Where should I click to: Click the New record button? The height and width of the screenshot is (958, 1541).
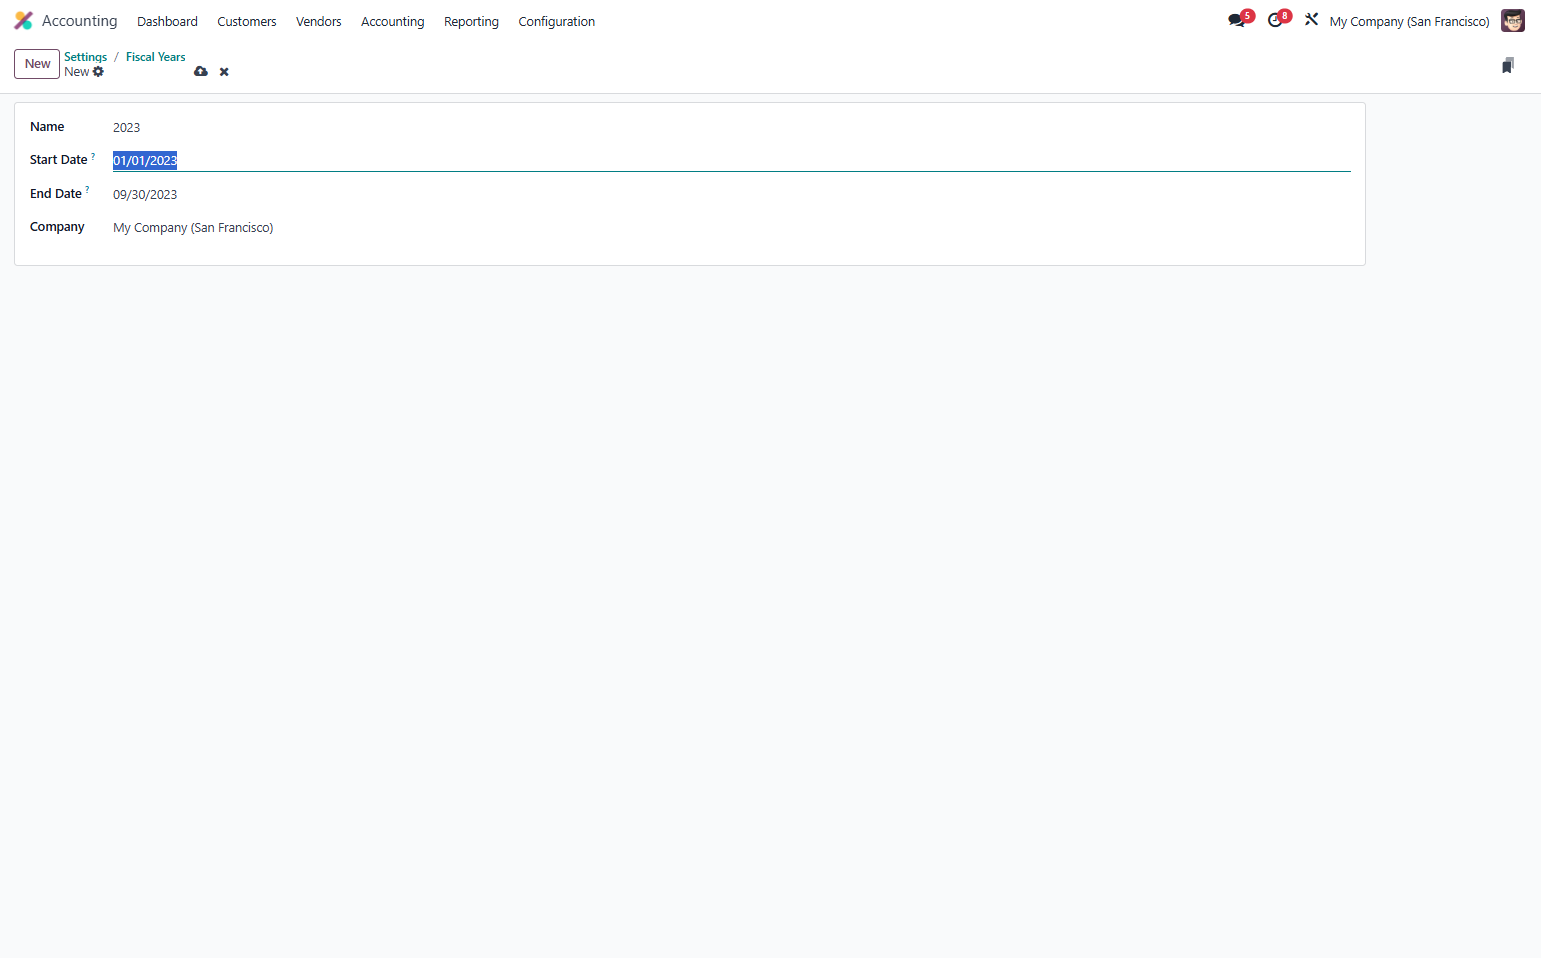coord(37,64)
